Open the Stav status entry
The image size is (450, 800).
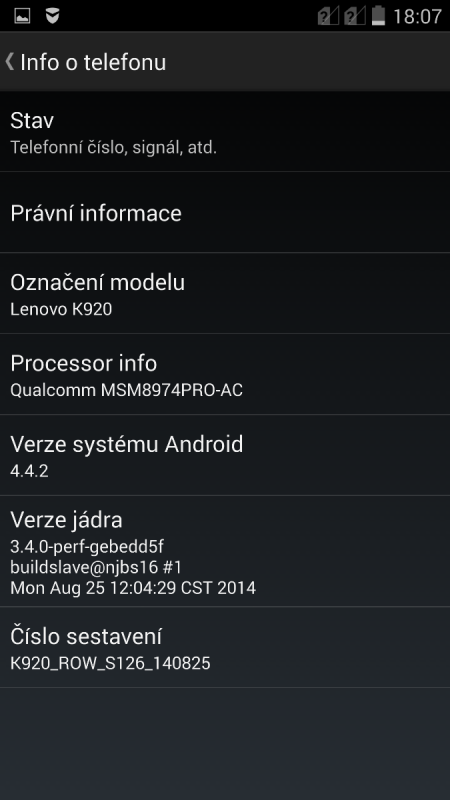click(x=225, y=132)
